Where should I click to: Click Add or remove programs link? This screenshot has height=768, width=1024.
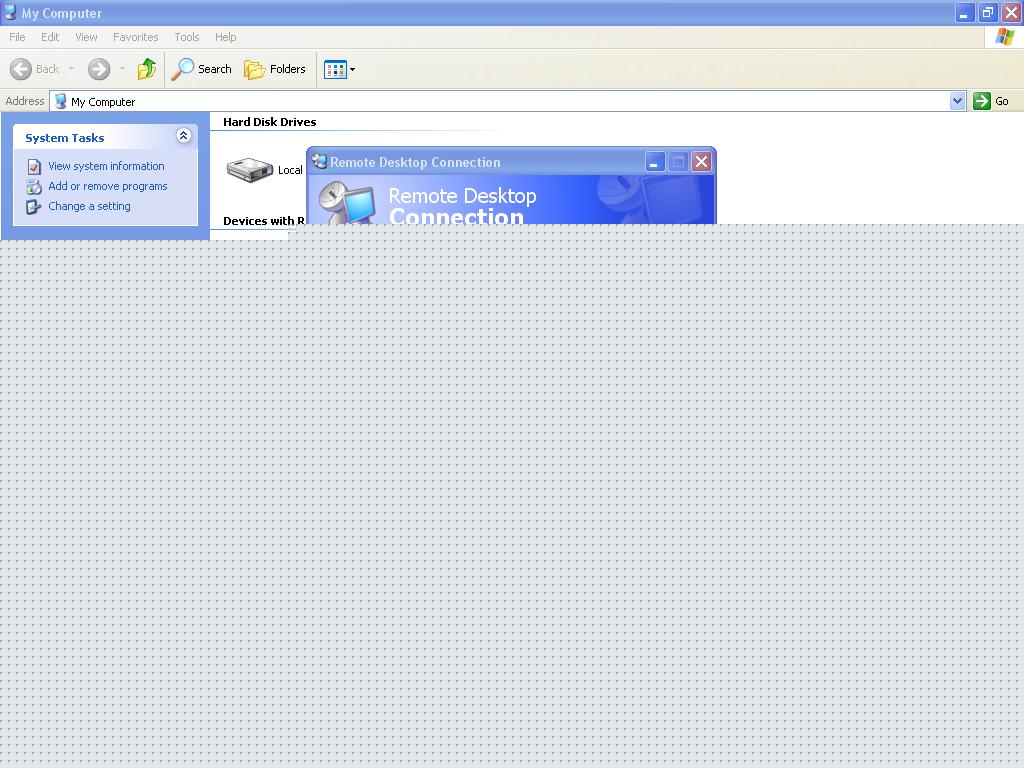point(108,186)
